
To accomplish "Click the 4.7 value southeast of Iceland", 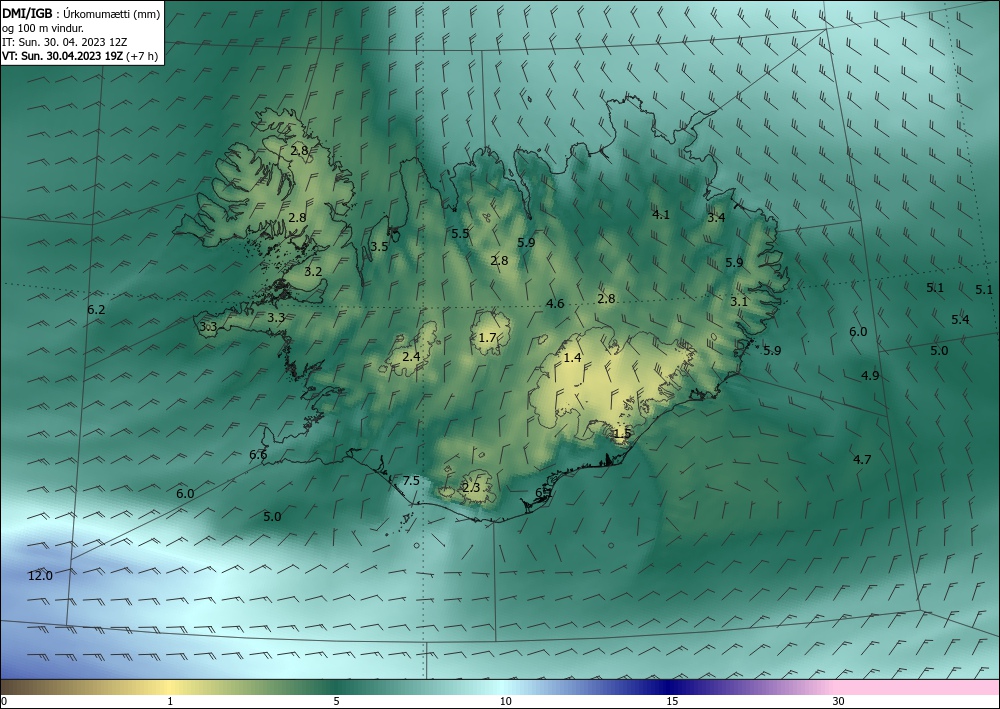I will tap(862, 459).
